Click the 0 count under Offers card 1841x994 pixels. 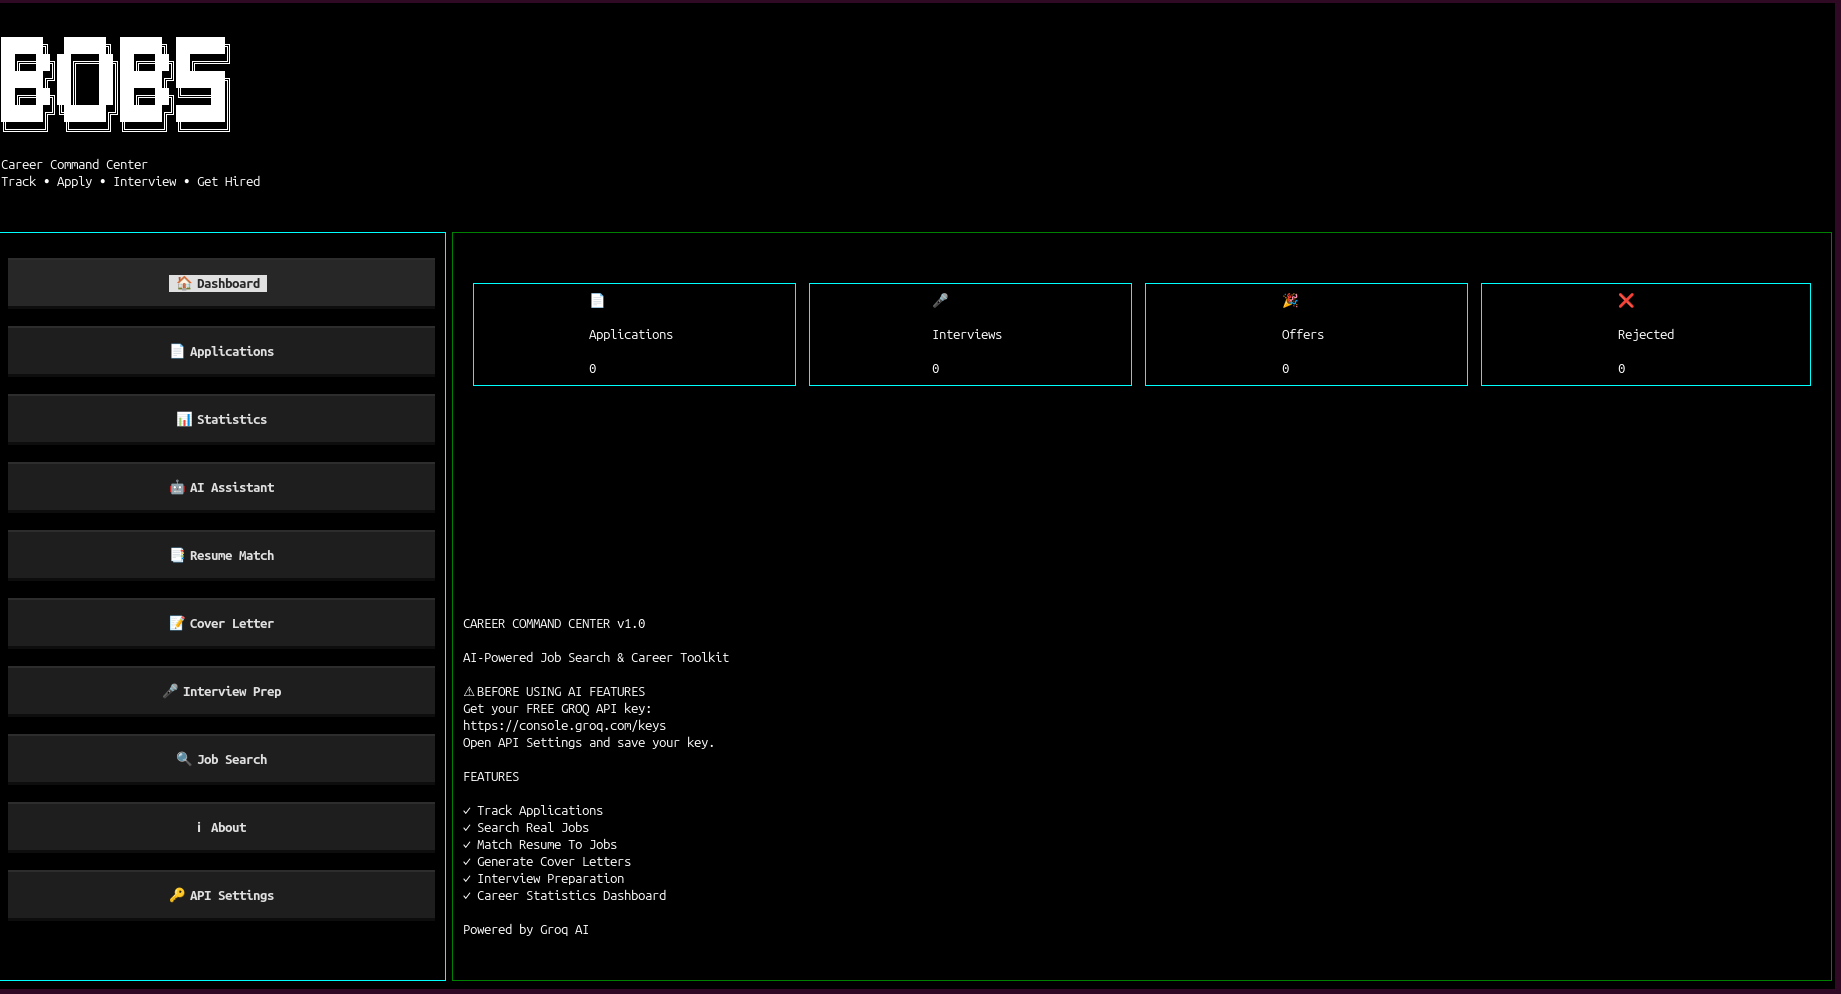[x=1286, y=369]
